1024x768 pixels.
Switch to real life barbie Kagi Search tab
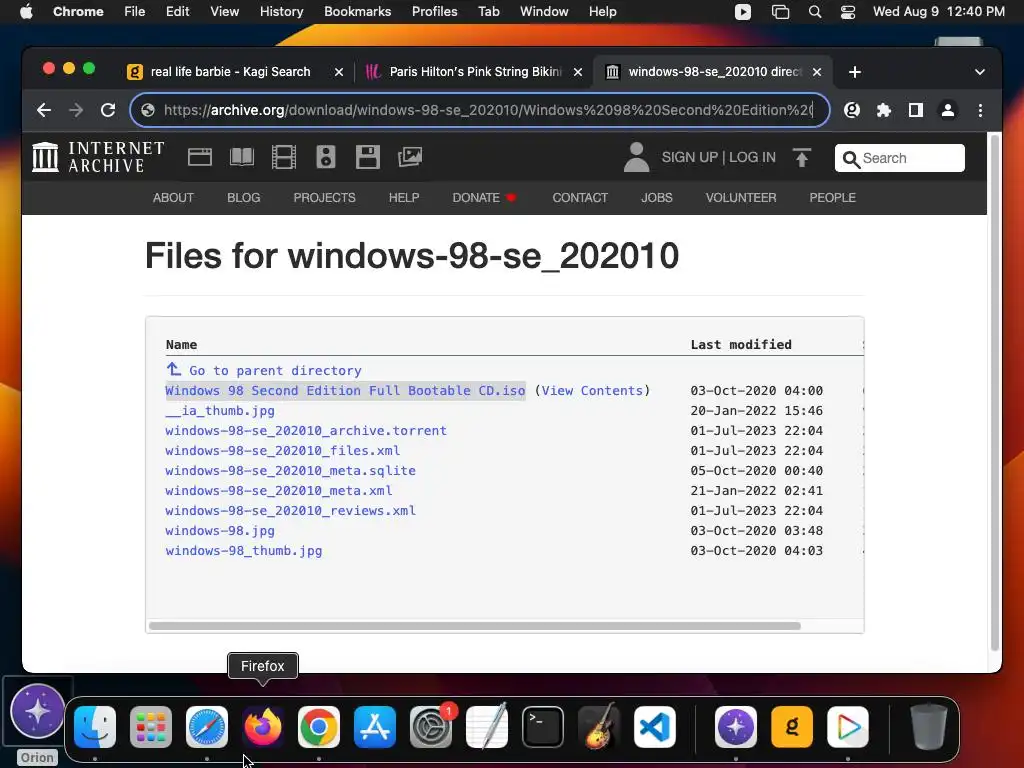231,72
